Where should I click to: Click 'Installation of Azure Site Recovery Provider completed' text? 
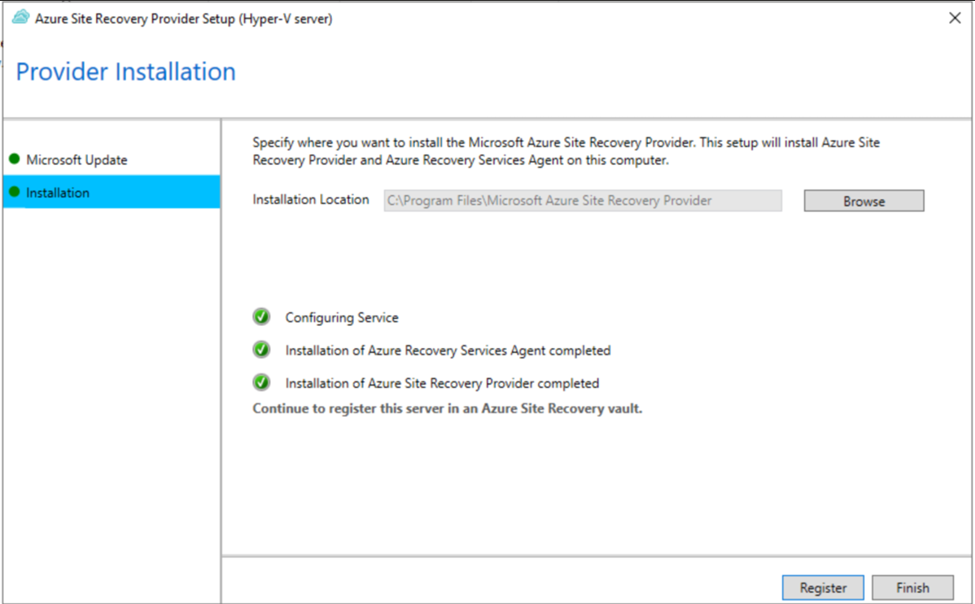point(442,383)
